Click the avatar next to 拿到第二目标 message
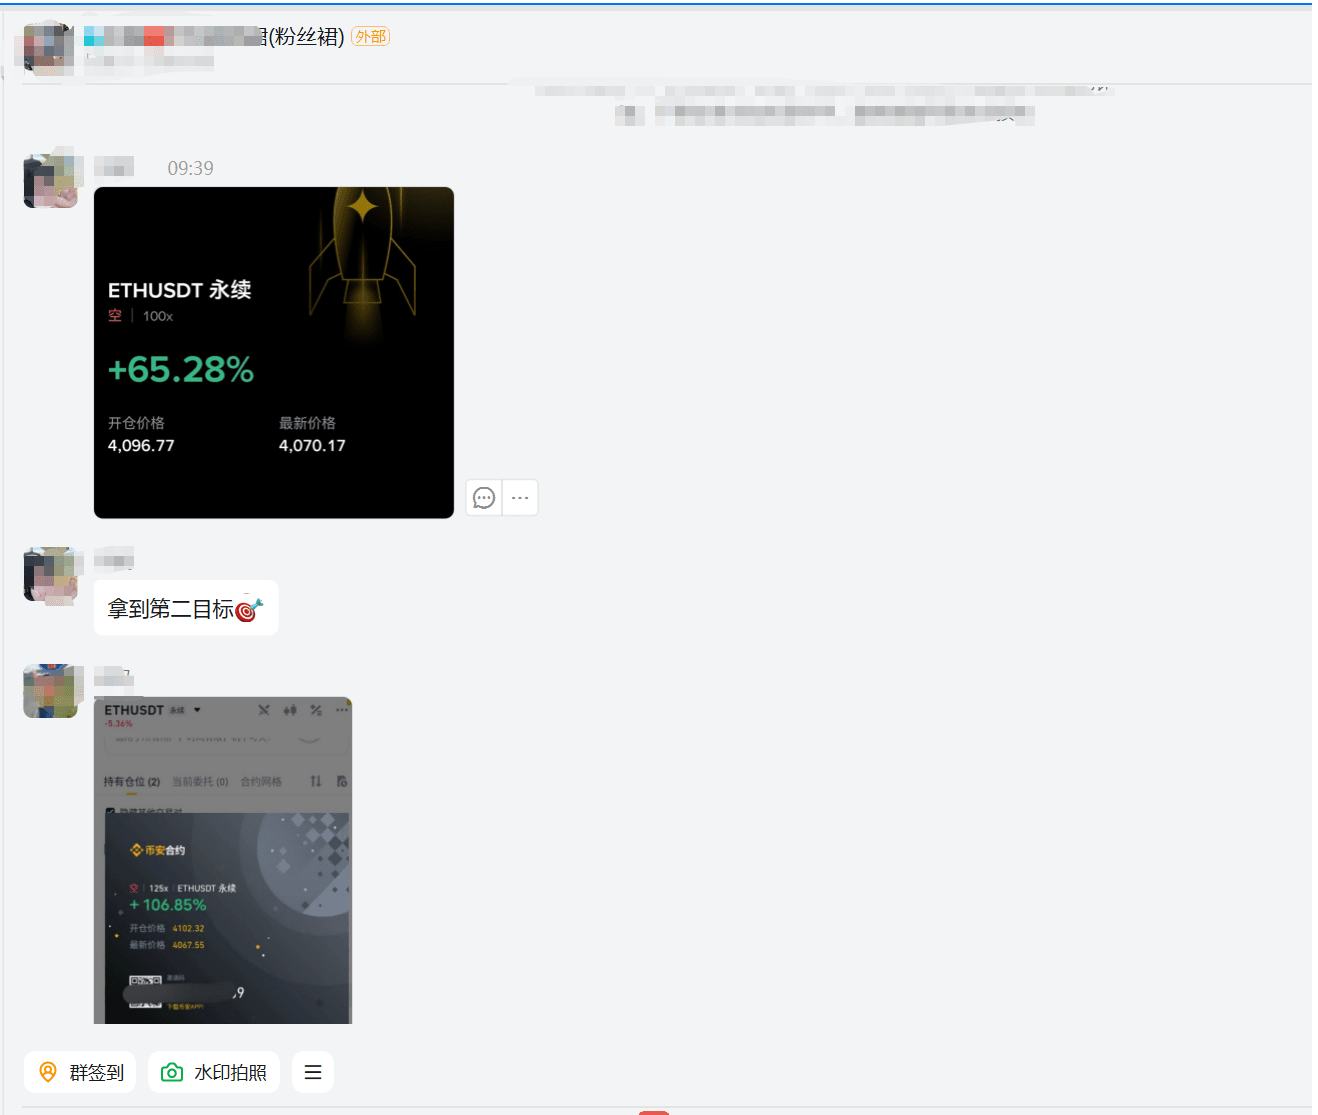 (x=51, y=574)
